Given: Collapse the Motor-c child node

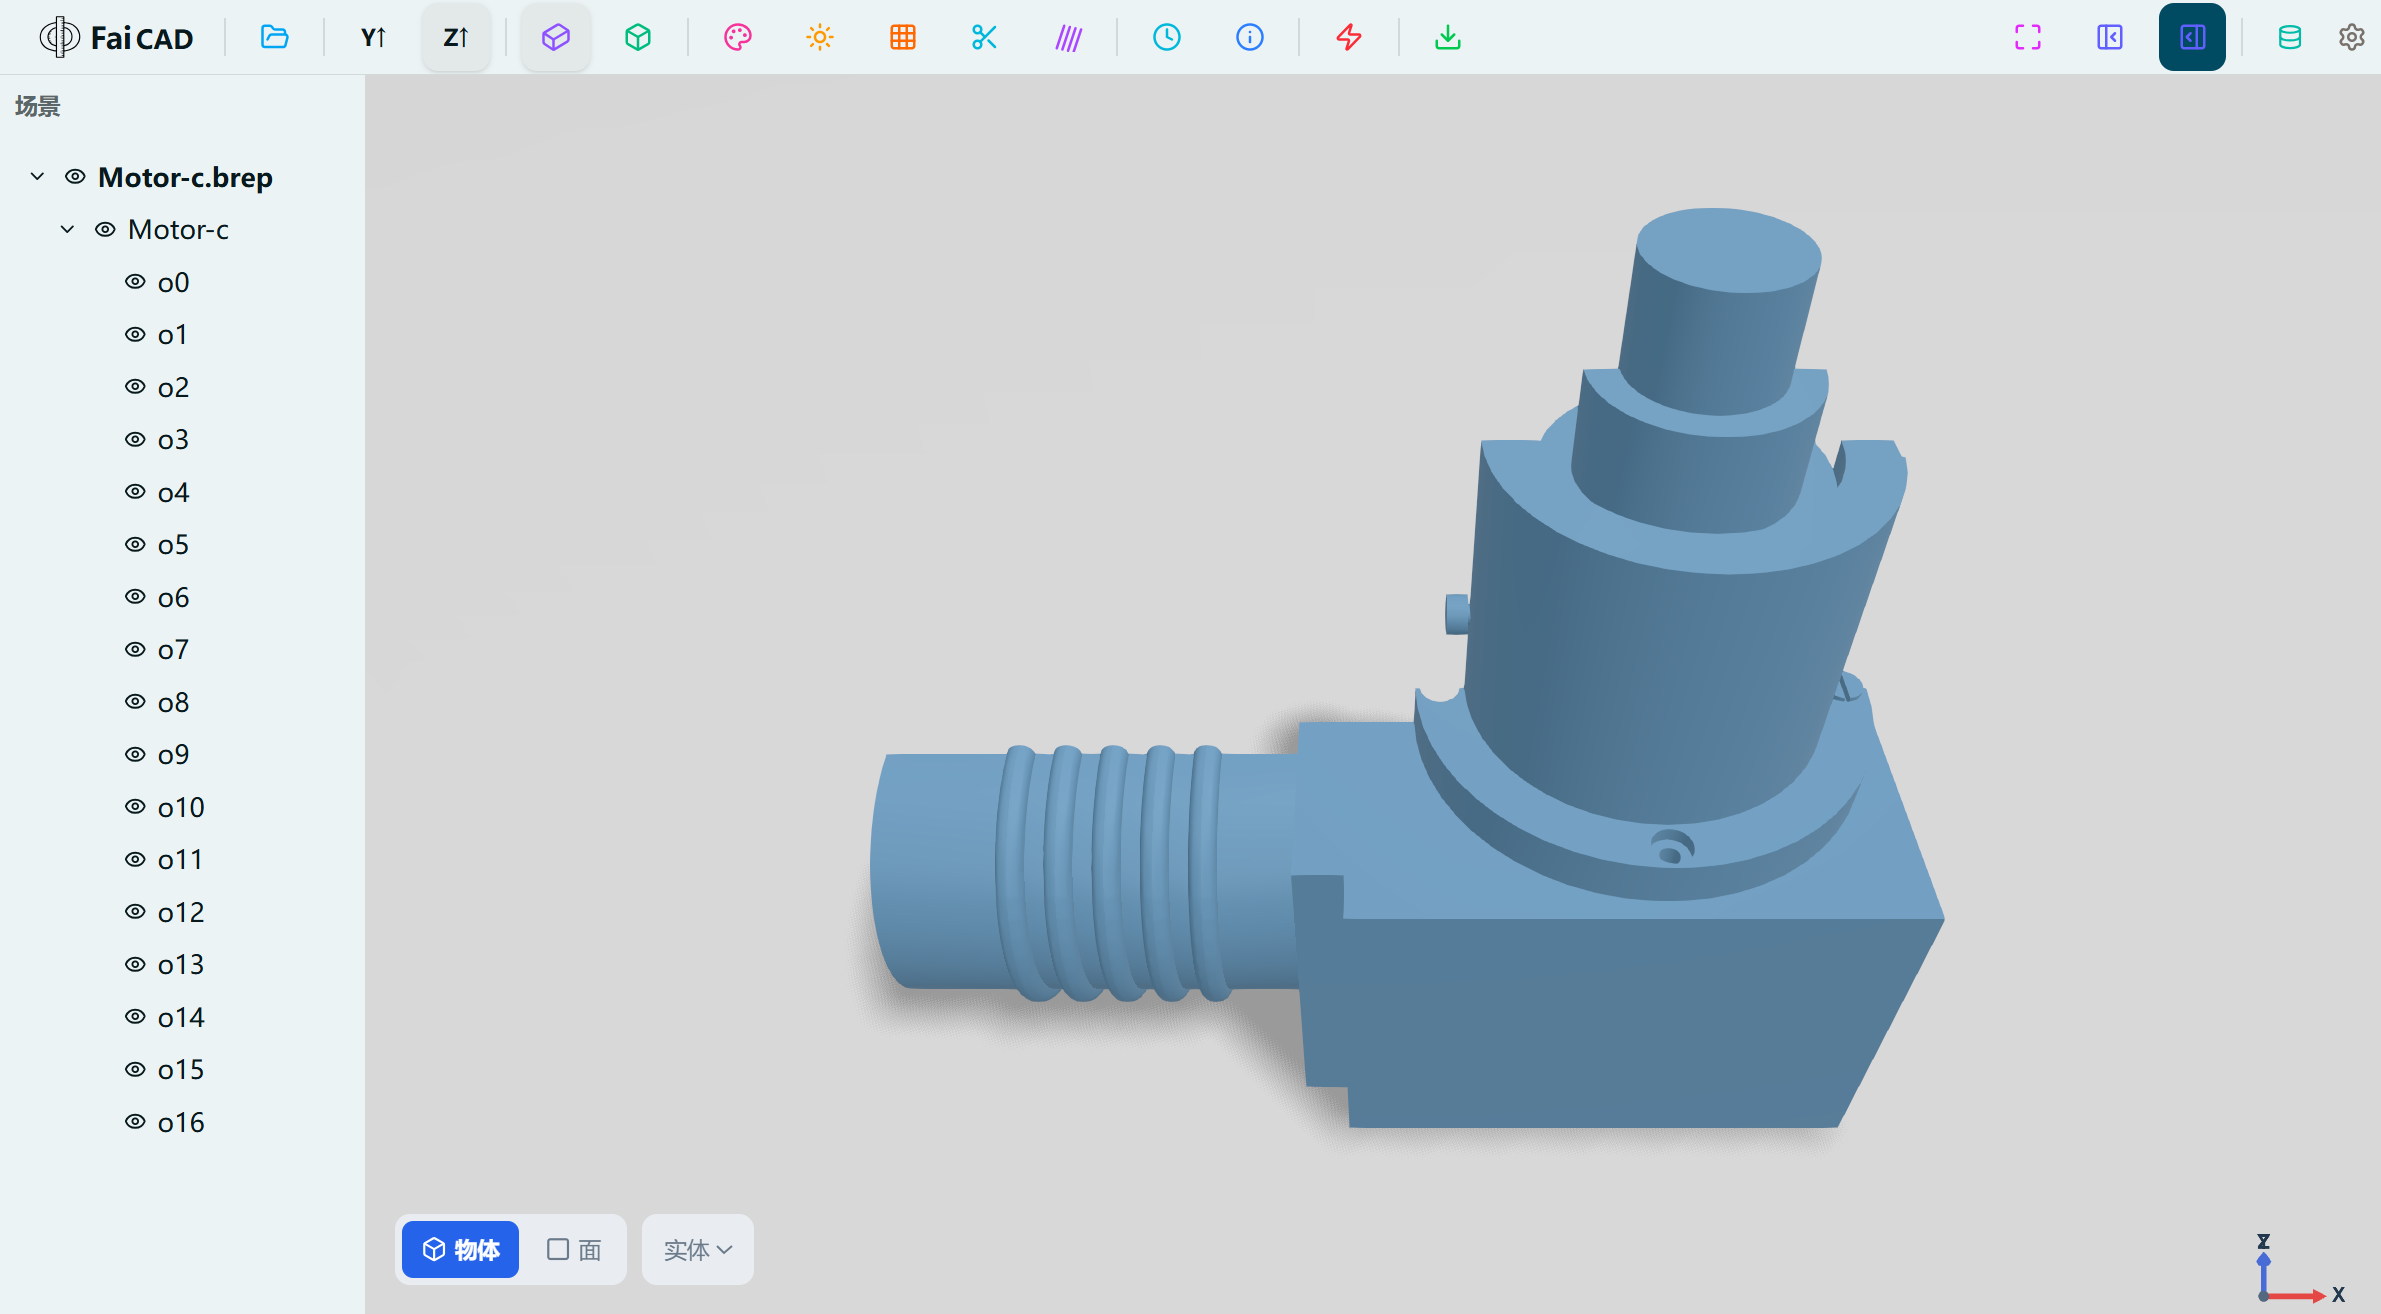Looking at the screenshot, I should tap(67, 230).
